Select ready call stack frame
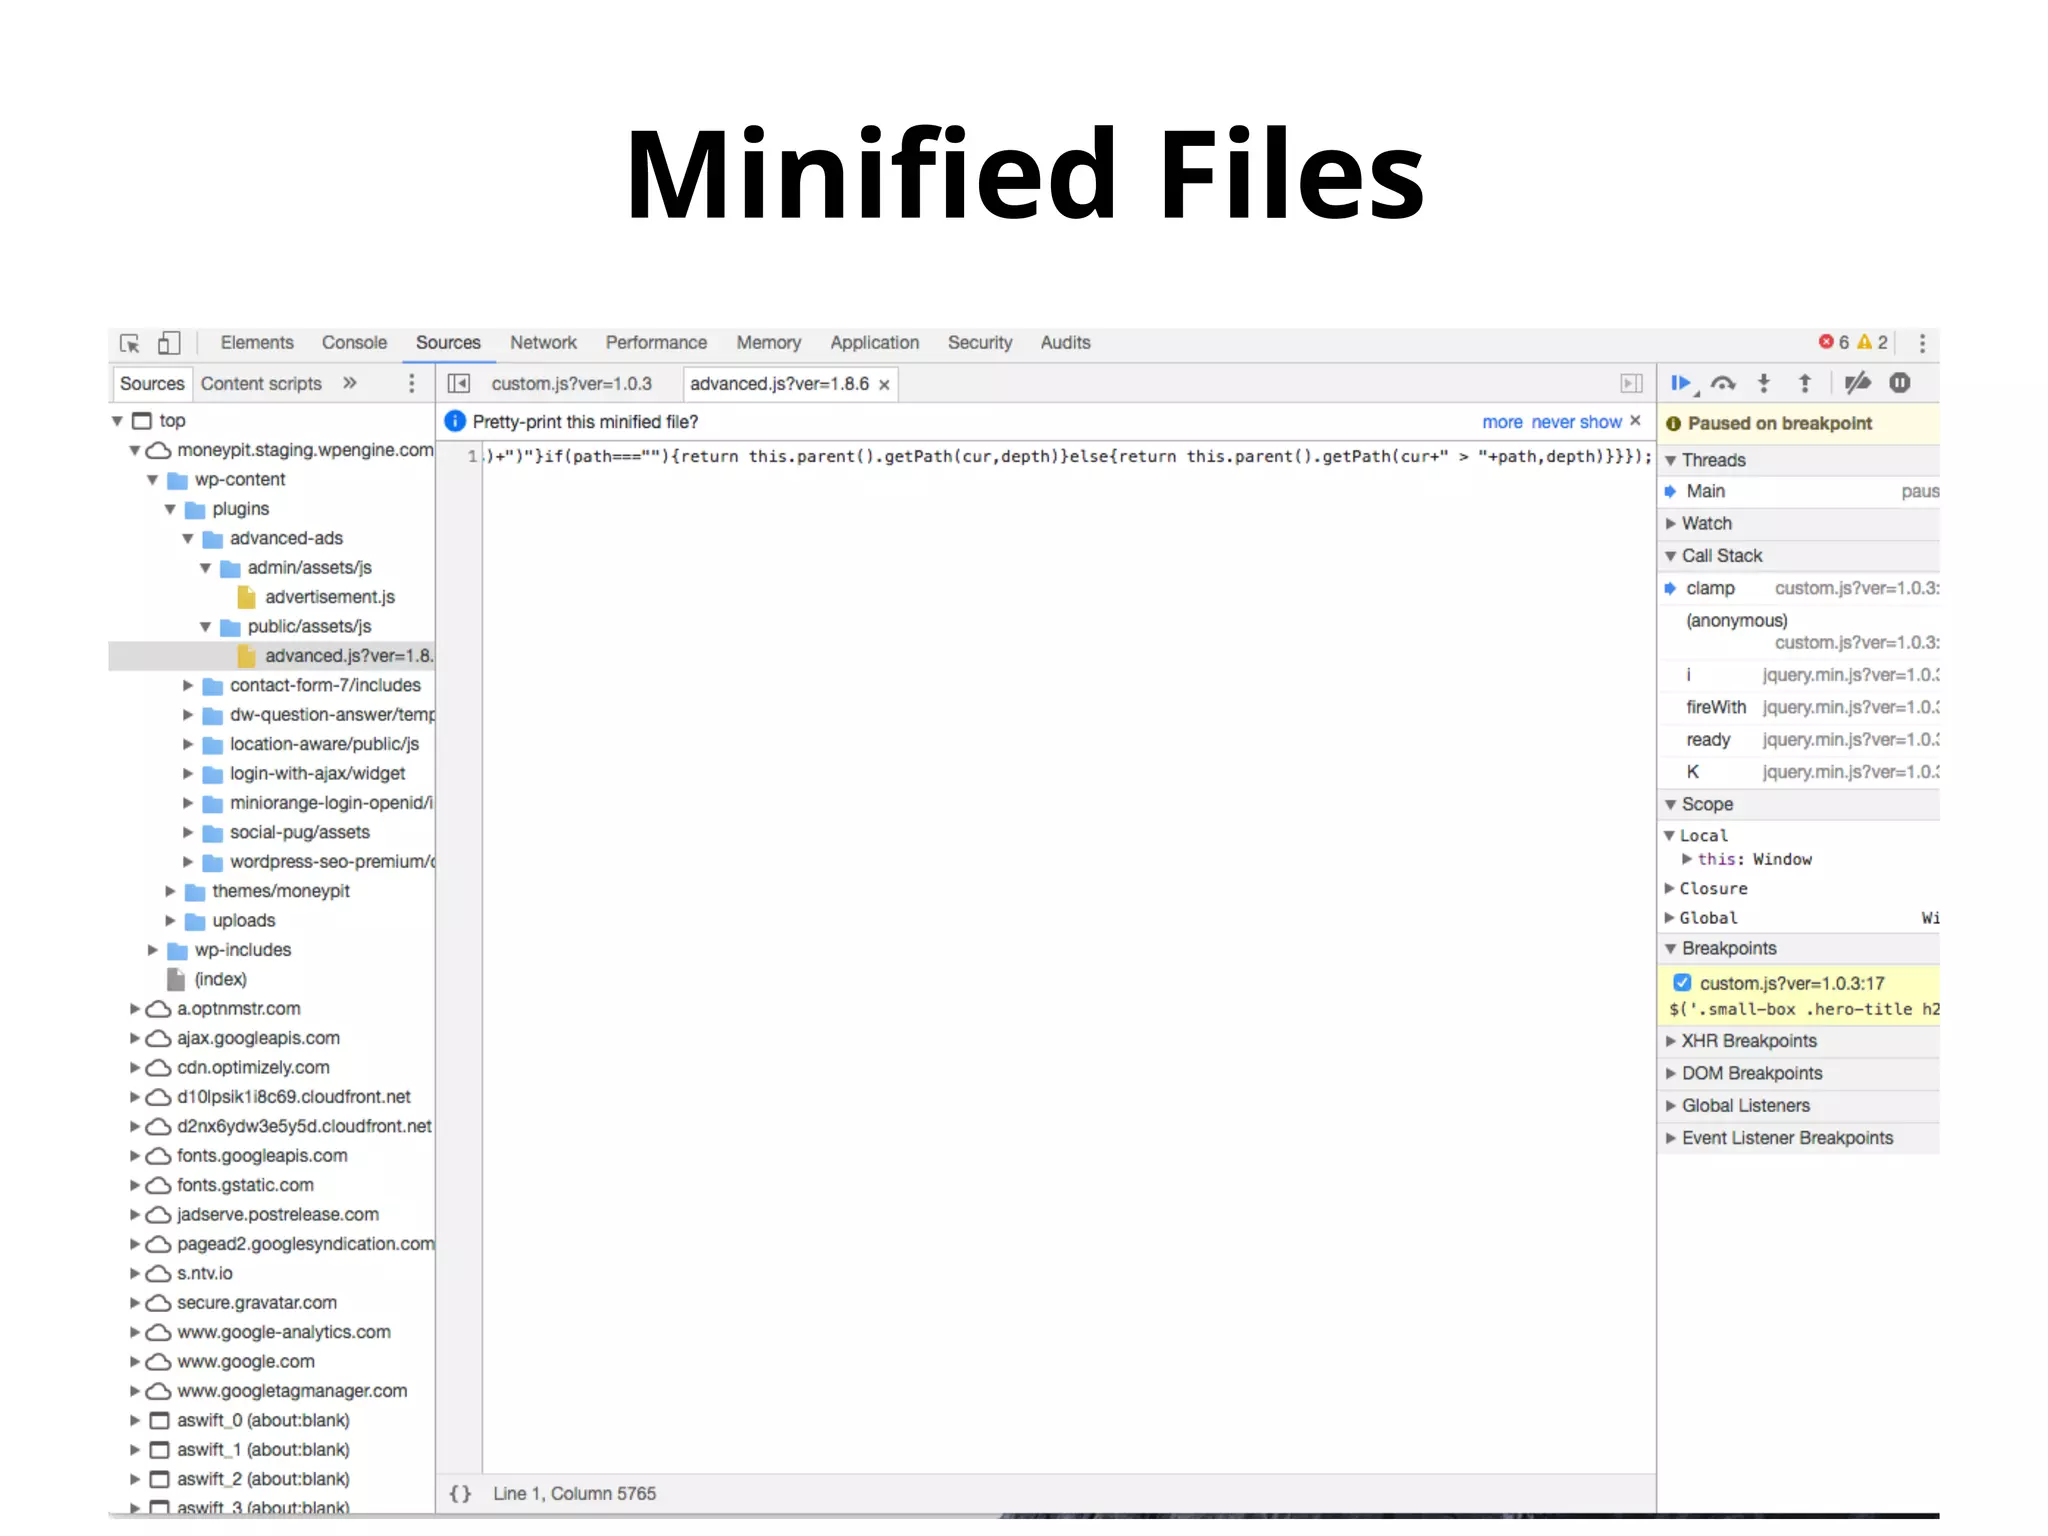2048x1536 pixels. [1800, 740]
